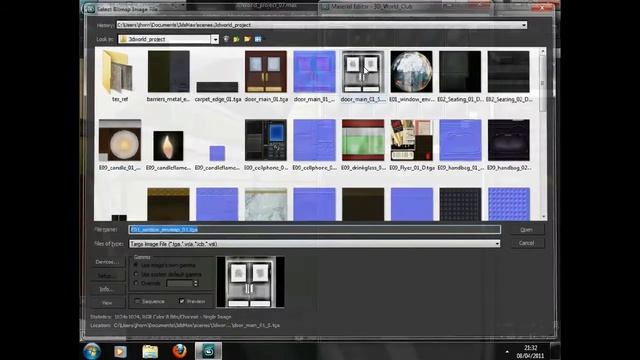
Task: Click the View button
Action: pyautogui.click(x=107, y=303)
